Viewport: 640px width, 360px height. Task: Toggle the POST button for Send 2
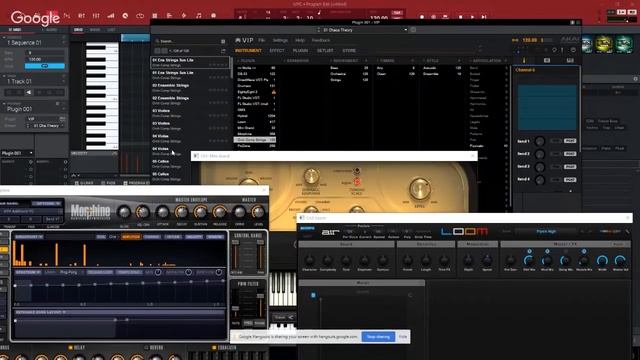pyautogui.click(x=570, y=154)
